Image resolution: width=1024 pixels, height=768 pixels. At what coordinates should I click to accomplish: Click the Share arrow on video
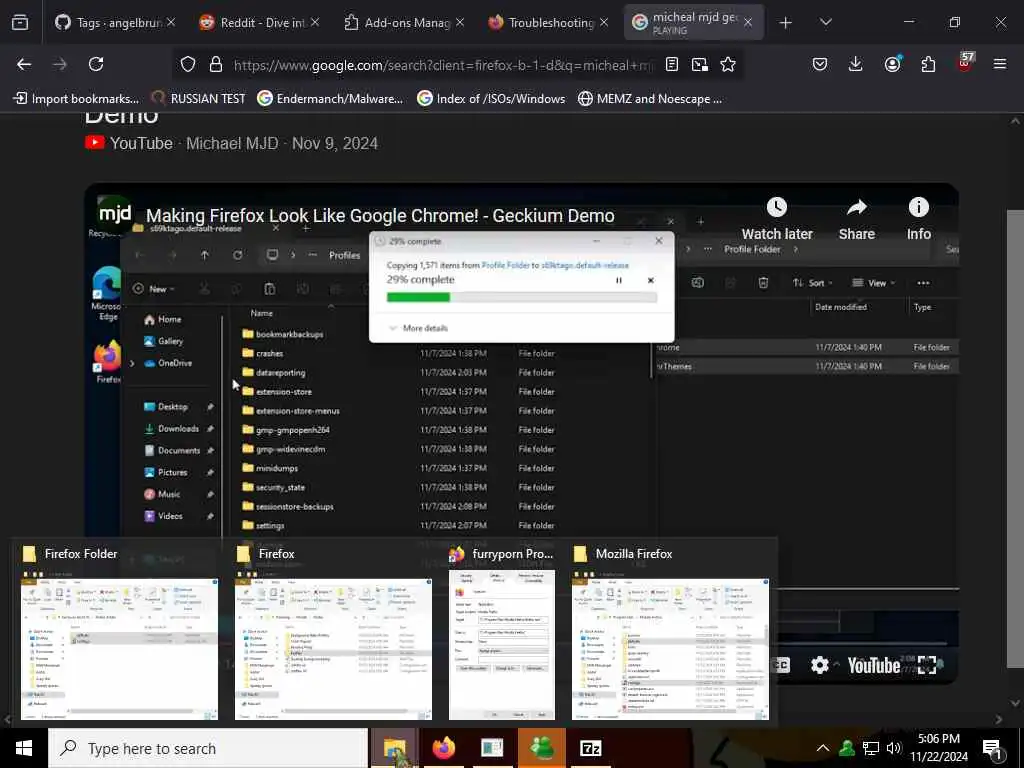(x=856, y=208)
